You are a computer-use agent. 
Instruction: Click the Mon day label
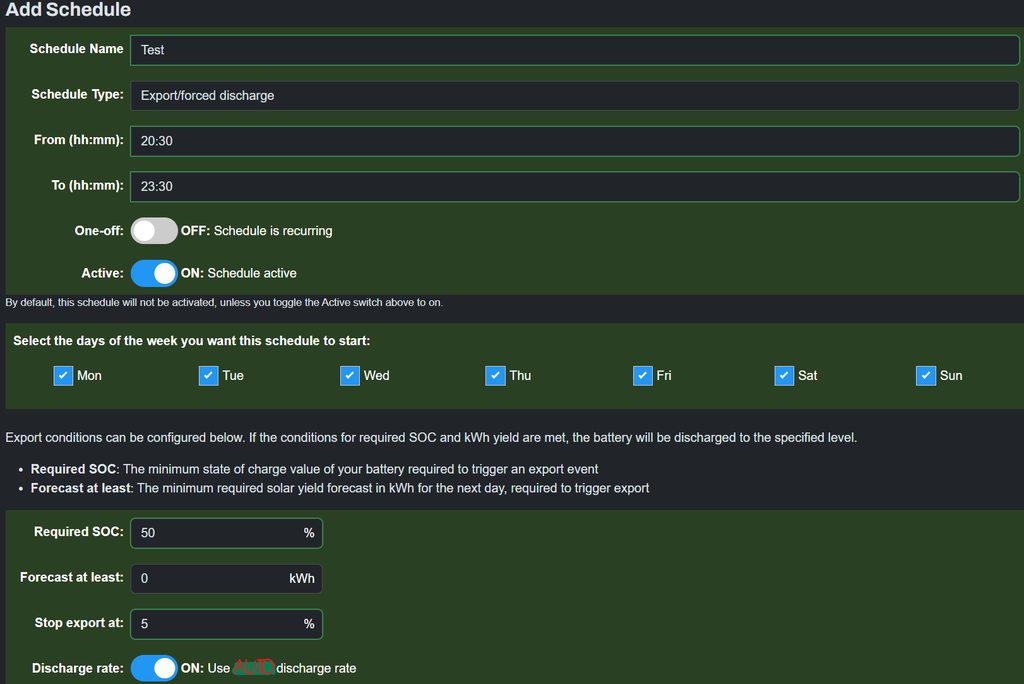pyautogui.click(x=89, y=376)
